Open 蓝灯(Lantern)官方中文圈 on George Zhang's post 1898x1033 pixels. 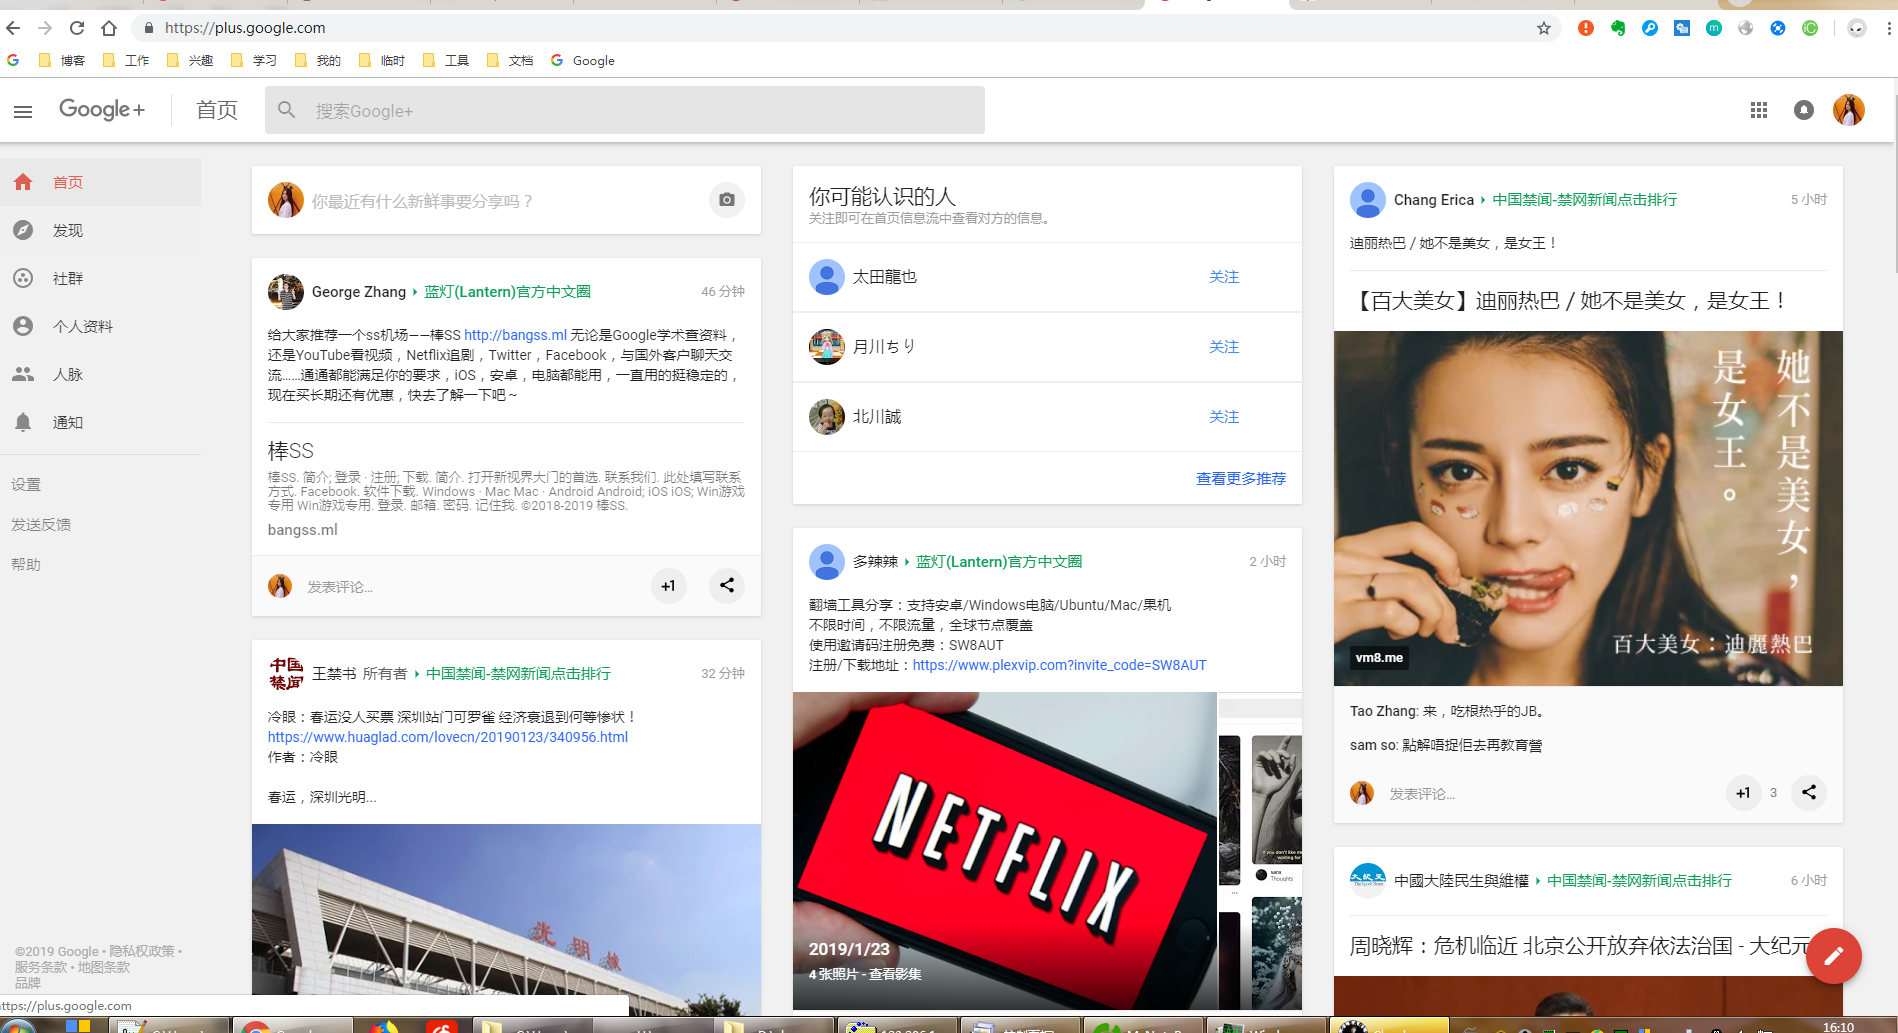[507, 292]
